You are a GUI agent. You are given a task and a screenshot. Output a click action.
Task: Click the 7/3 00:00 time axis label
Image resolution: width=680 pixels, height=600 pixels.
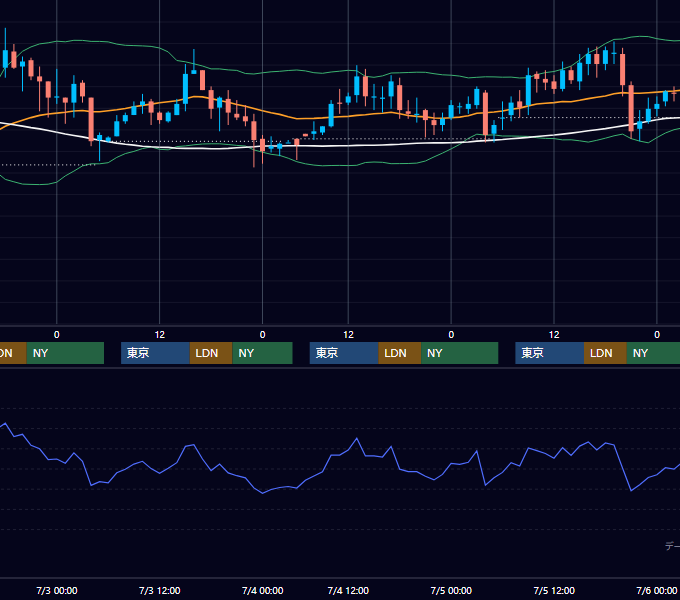57,590
